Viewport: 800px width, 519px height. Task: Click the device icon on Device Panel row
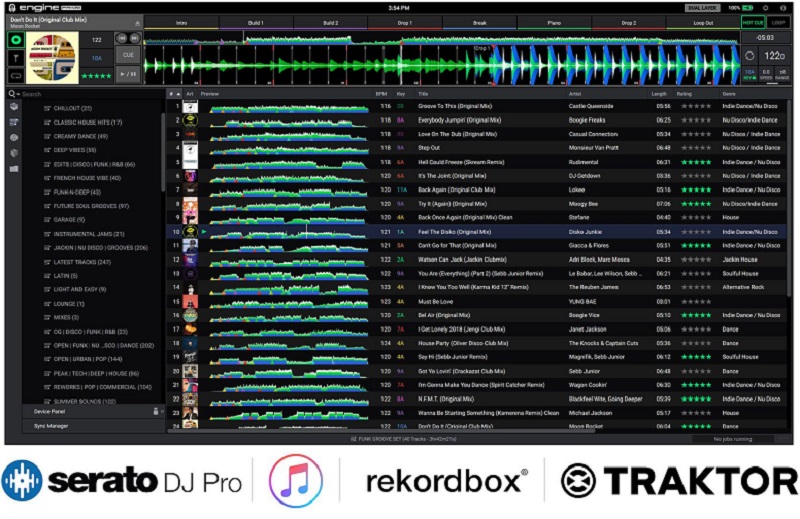coord(156,411)
